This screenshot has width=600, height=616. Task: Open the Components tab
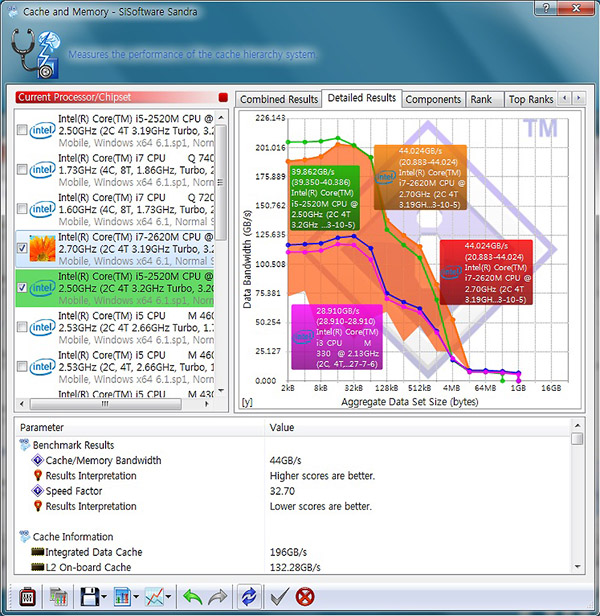(433, 99)
